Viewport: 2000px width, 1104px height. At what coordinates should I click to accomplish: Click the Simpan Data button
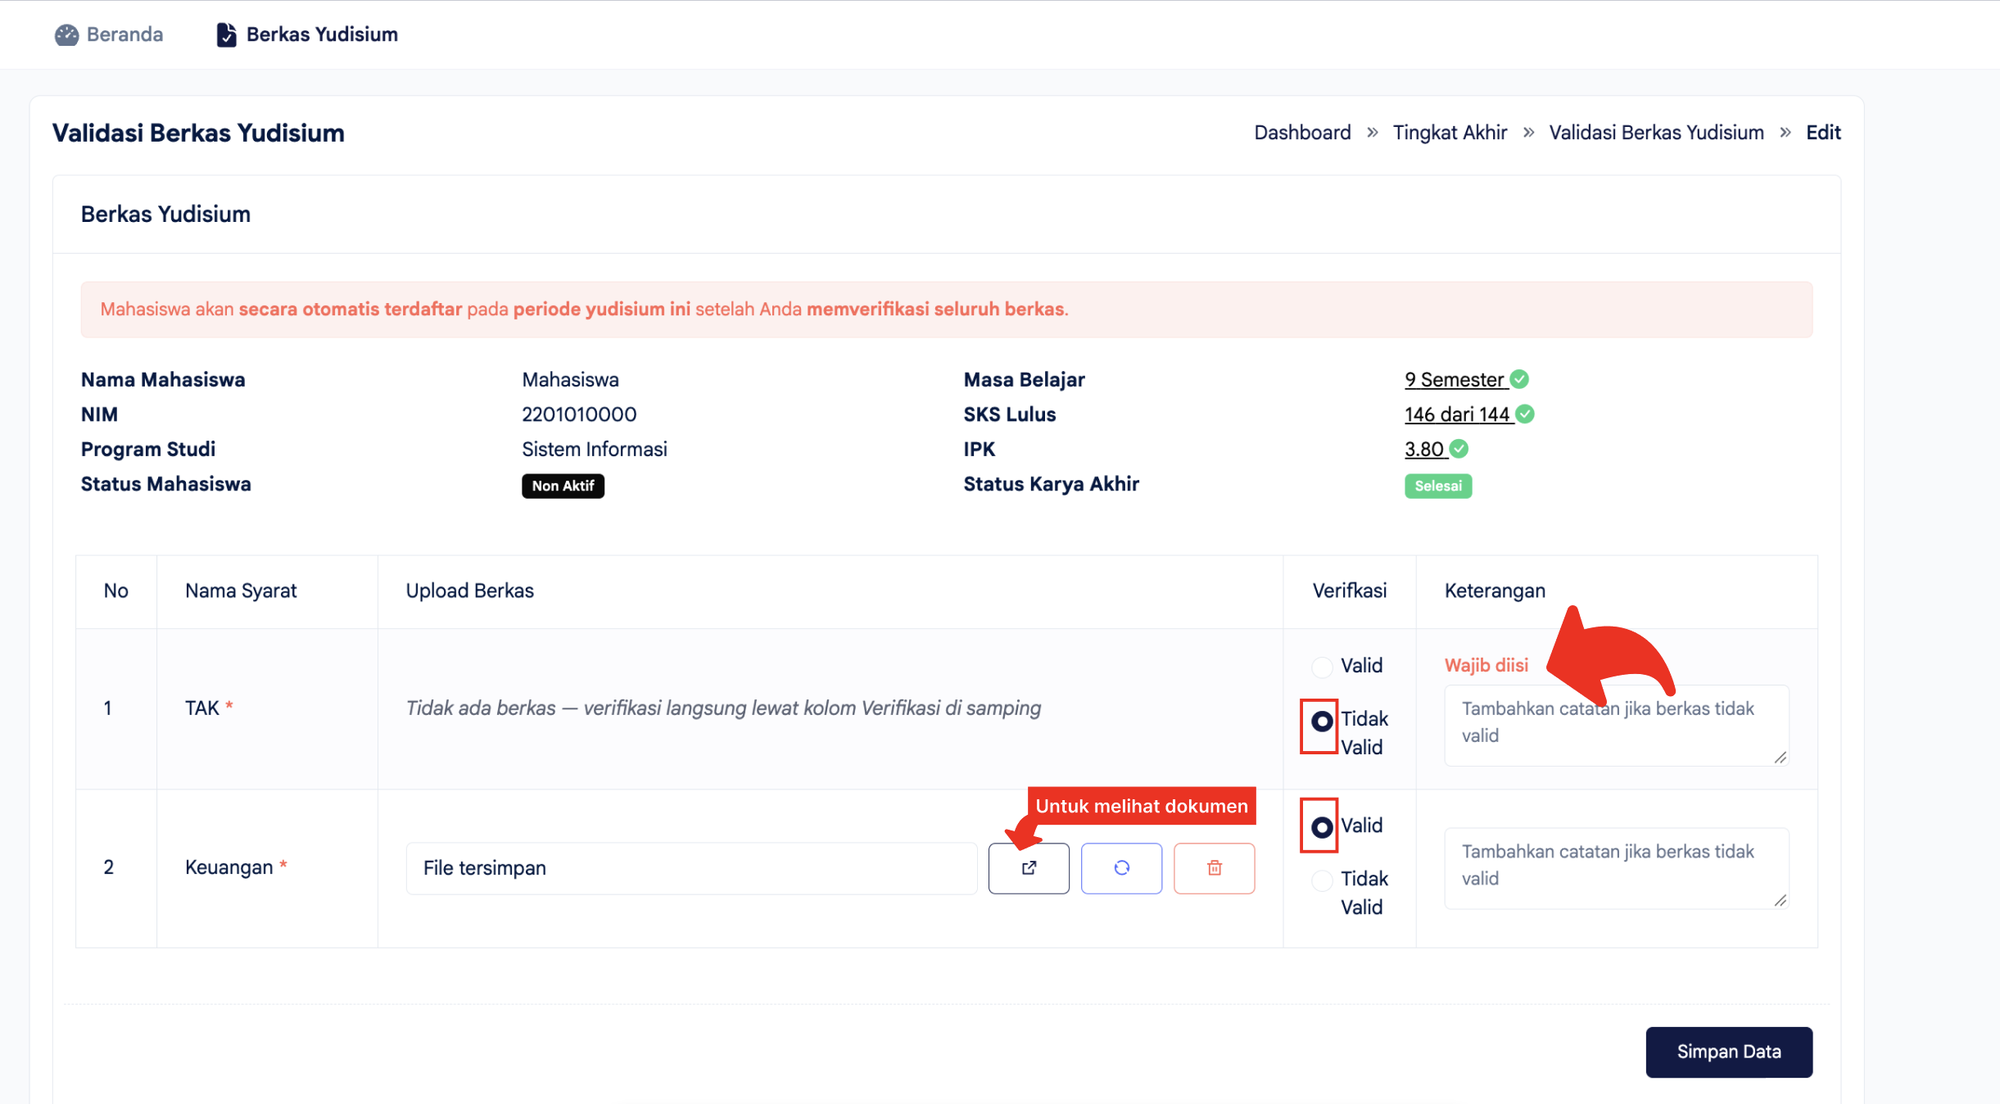click(1728, 1052)
